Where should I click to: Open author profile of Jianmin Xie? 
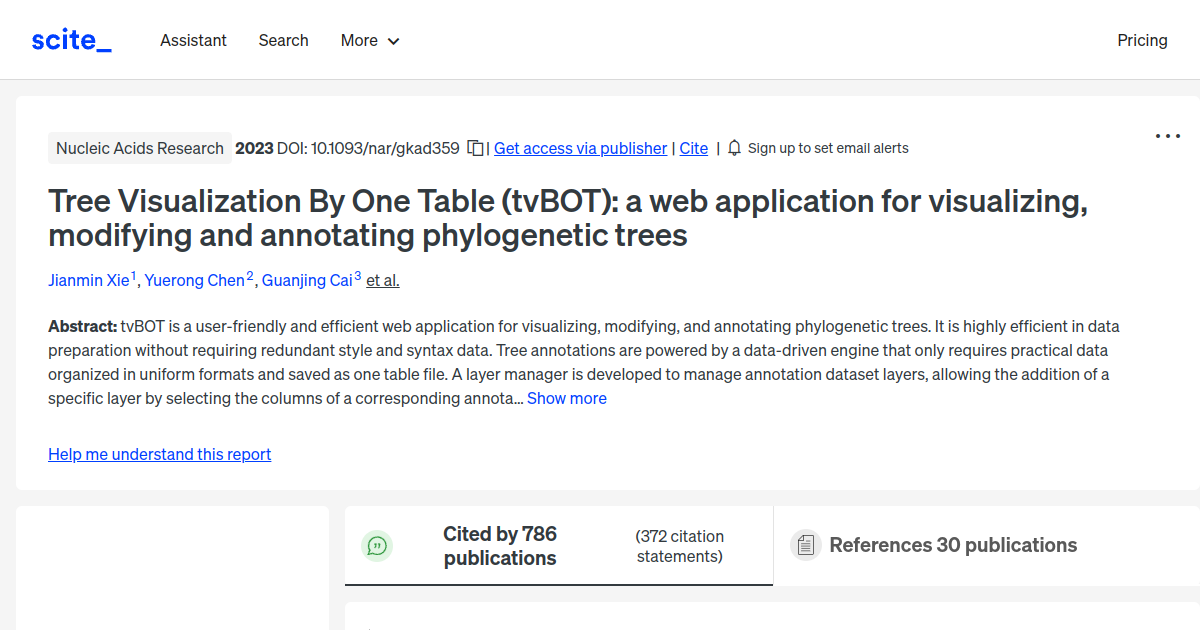coord(89,280)
